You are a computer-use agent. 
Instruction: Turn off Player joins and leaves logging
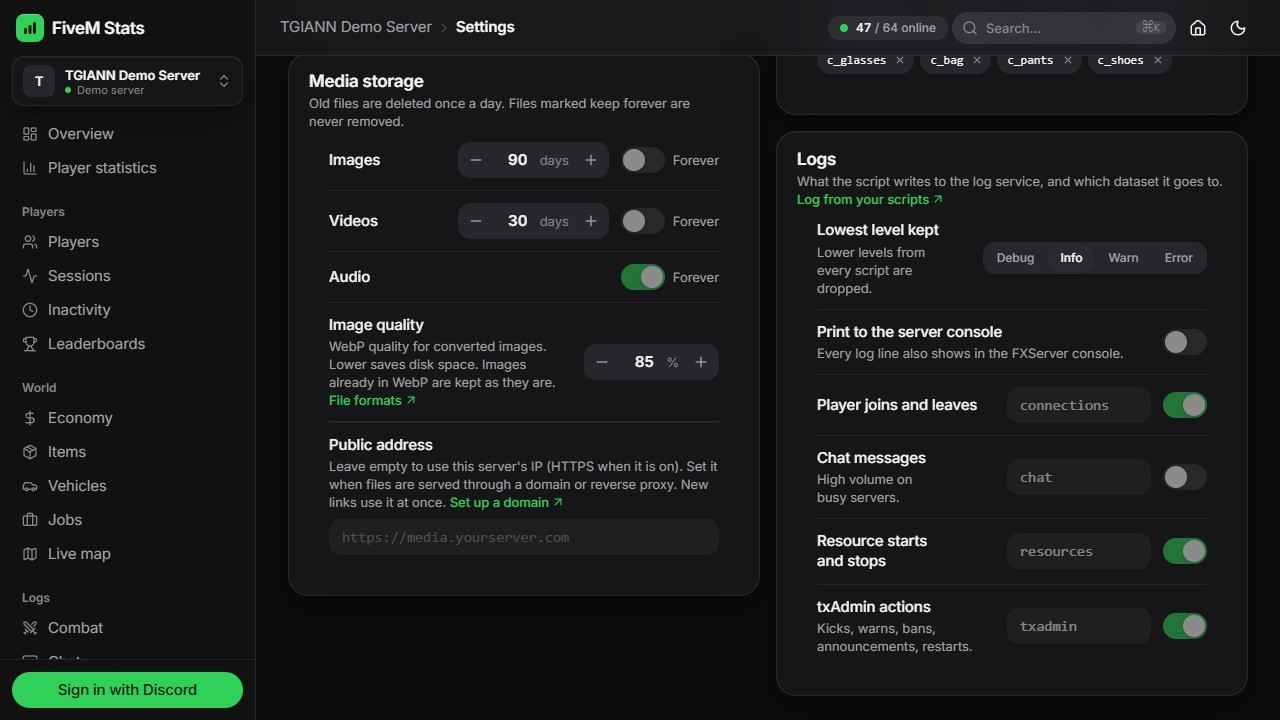pyautogui.click(x=1185, y=405)
